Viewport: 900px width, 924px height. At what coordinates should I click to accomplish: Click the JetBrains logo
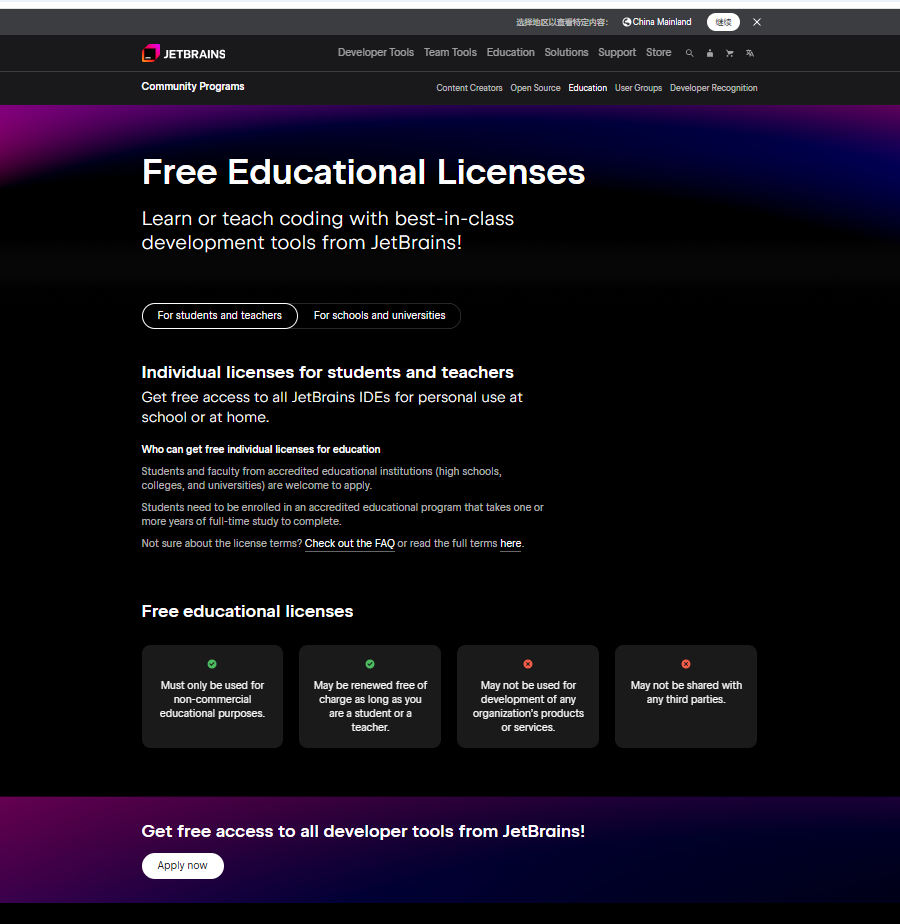click(183, 53)
